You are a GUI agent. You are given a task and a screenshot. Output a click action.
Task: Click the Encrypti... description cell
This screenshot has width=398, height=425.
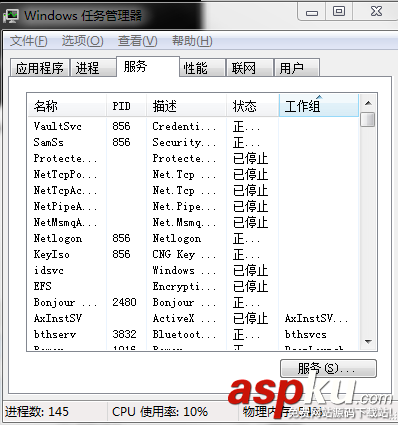point(184,286)
